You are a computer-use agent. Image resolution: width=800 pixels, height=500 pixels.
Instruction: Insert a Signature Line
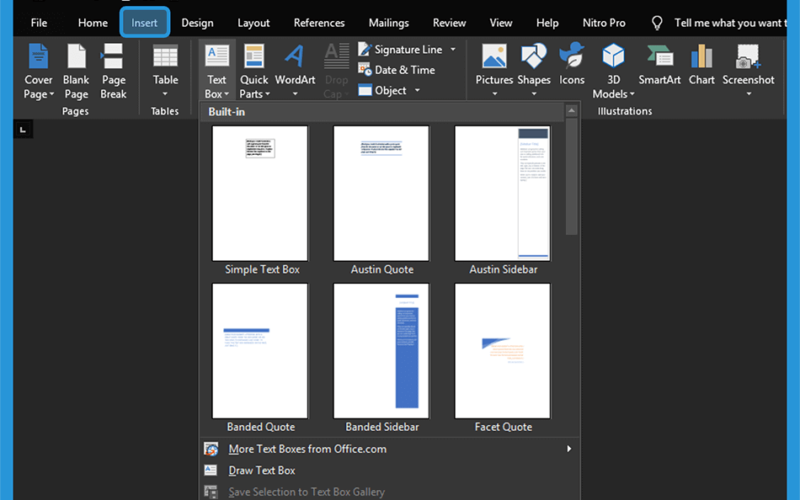pyautogui.click(x=400, y=49)
